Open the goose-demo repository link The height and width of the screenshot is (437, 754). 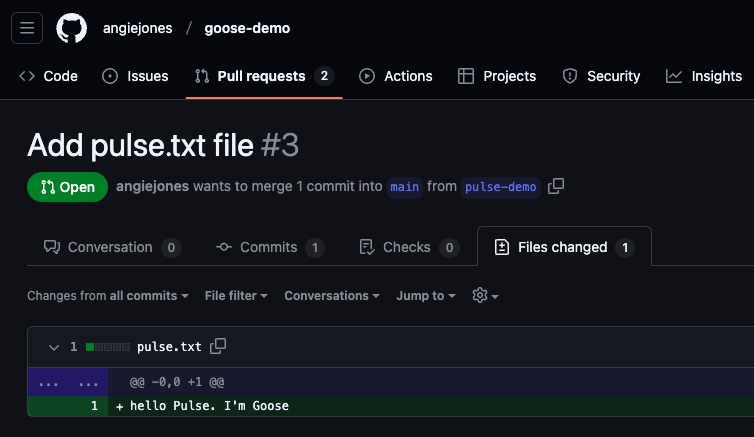coord(247,28)
